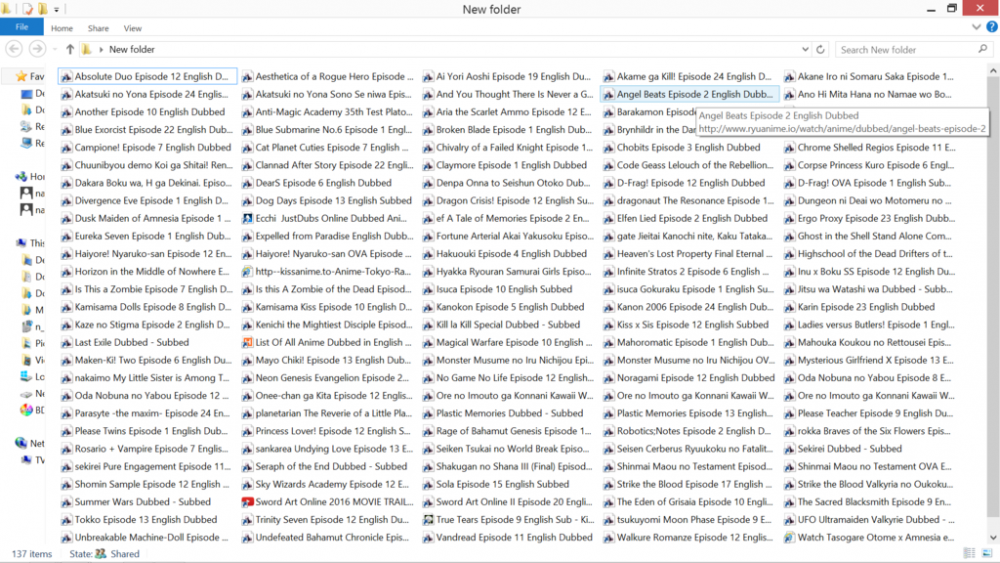Switch to details view layout icon

969,553
